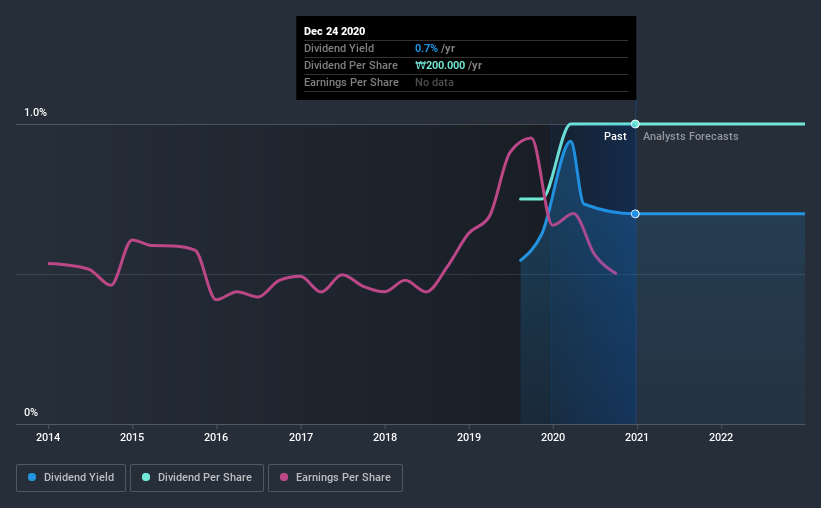Click the 2022 x-axis year label
Viewport: 821px width, 508px height.
[x=721, y=437]
